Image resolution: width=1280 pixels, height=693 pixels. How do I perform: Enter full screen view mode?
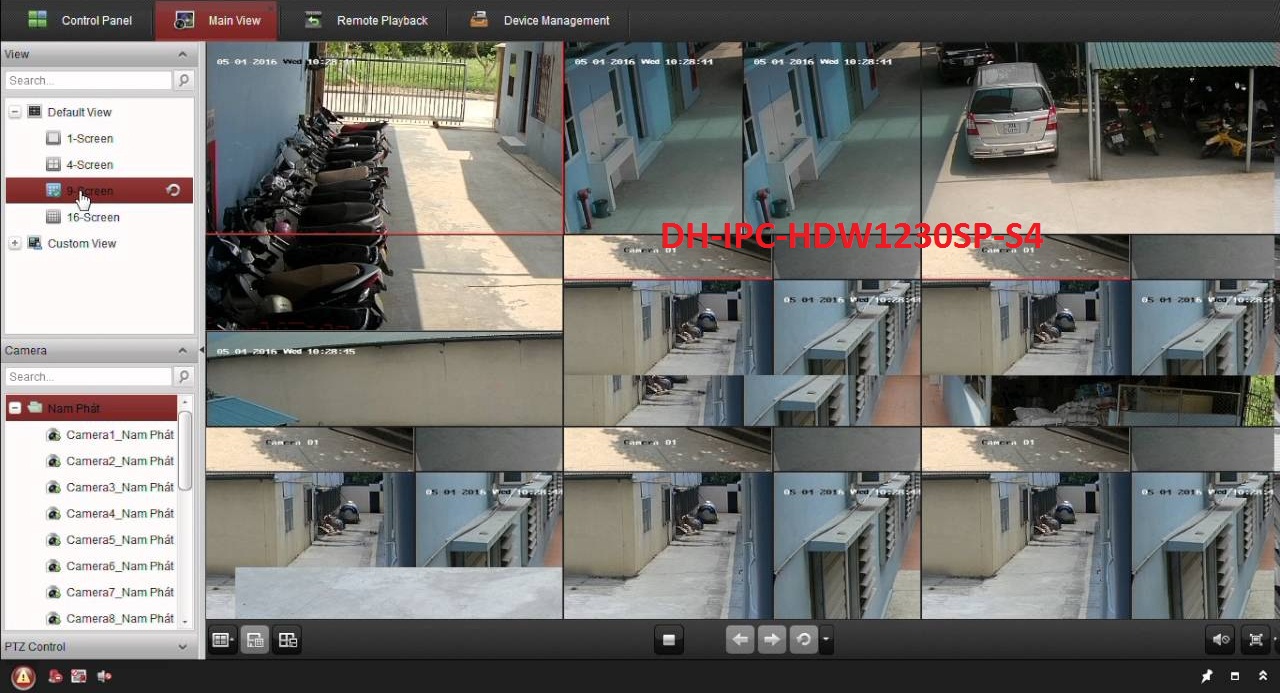pyautogui.click(x=1256, y=640)
